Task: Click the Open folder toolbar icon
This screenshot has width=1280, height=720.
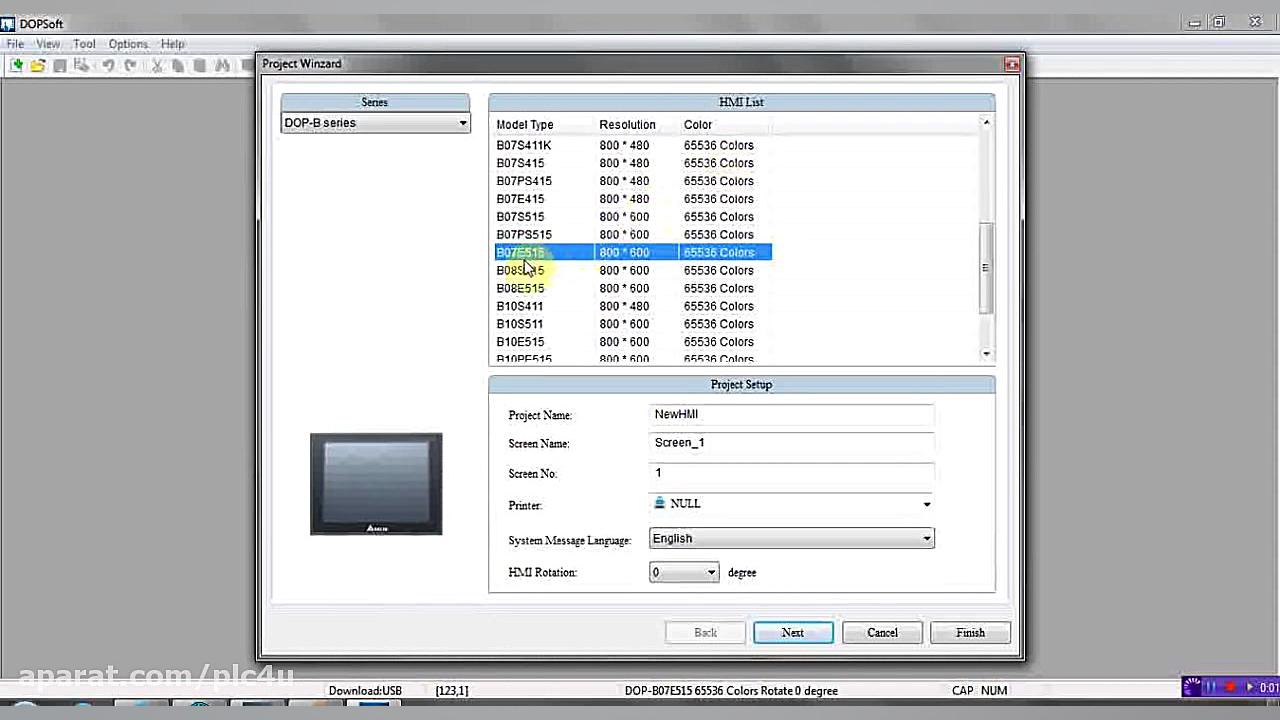Action: (x=38, y=65)
